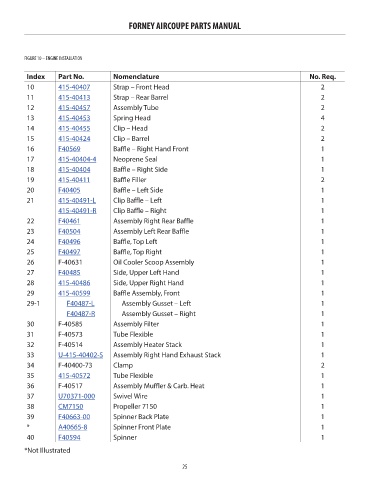
Task: Click the Forney Aircoupe Parts Manual title
Action: click(185, 26)
